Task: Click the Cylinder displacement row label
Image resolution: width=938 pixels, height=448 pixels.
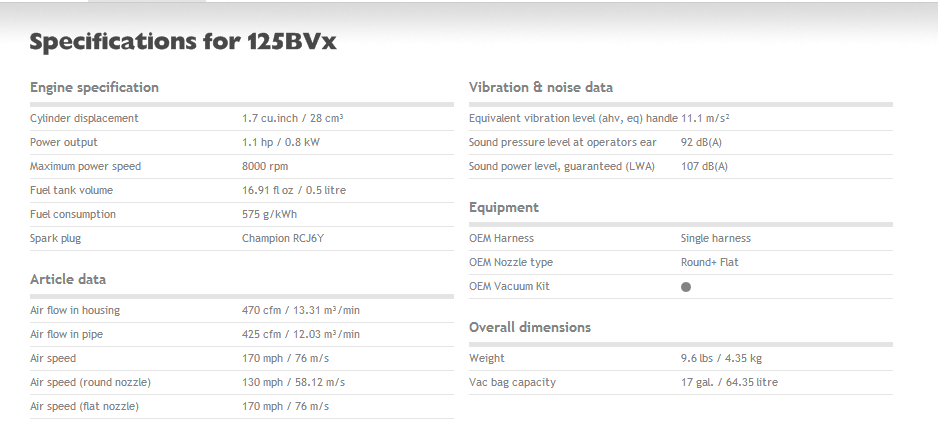Action: coord(84,118)
